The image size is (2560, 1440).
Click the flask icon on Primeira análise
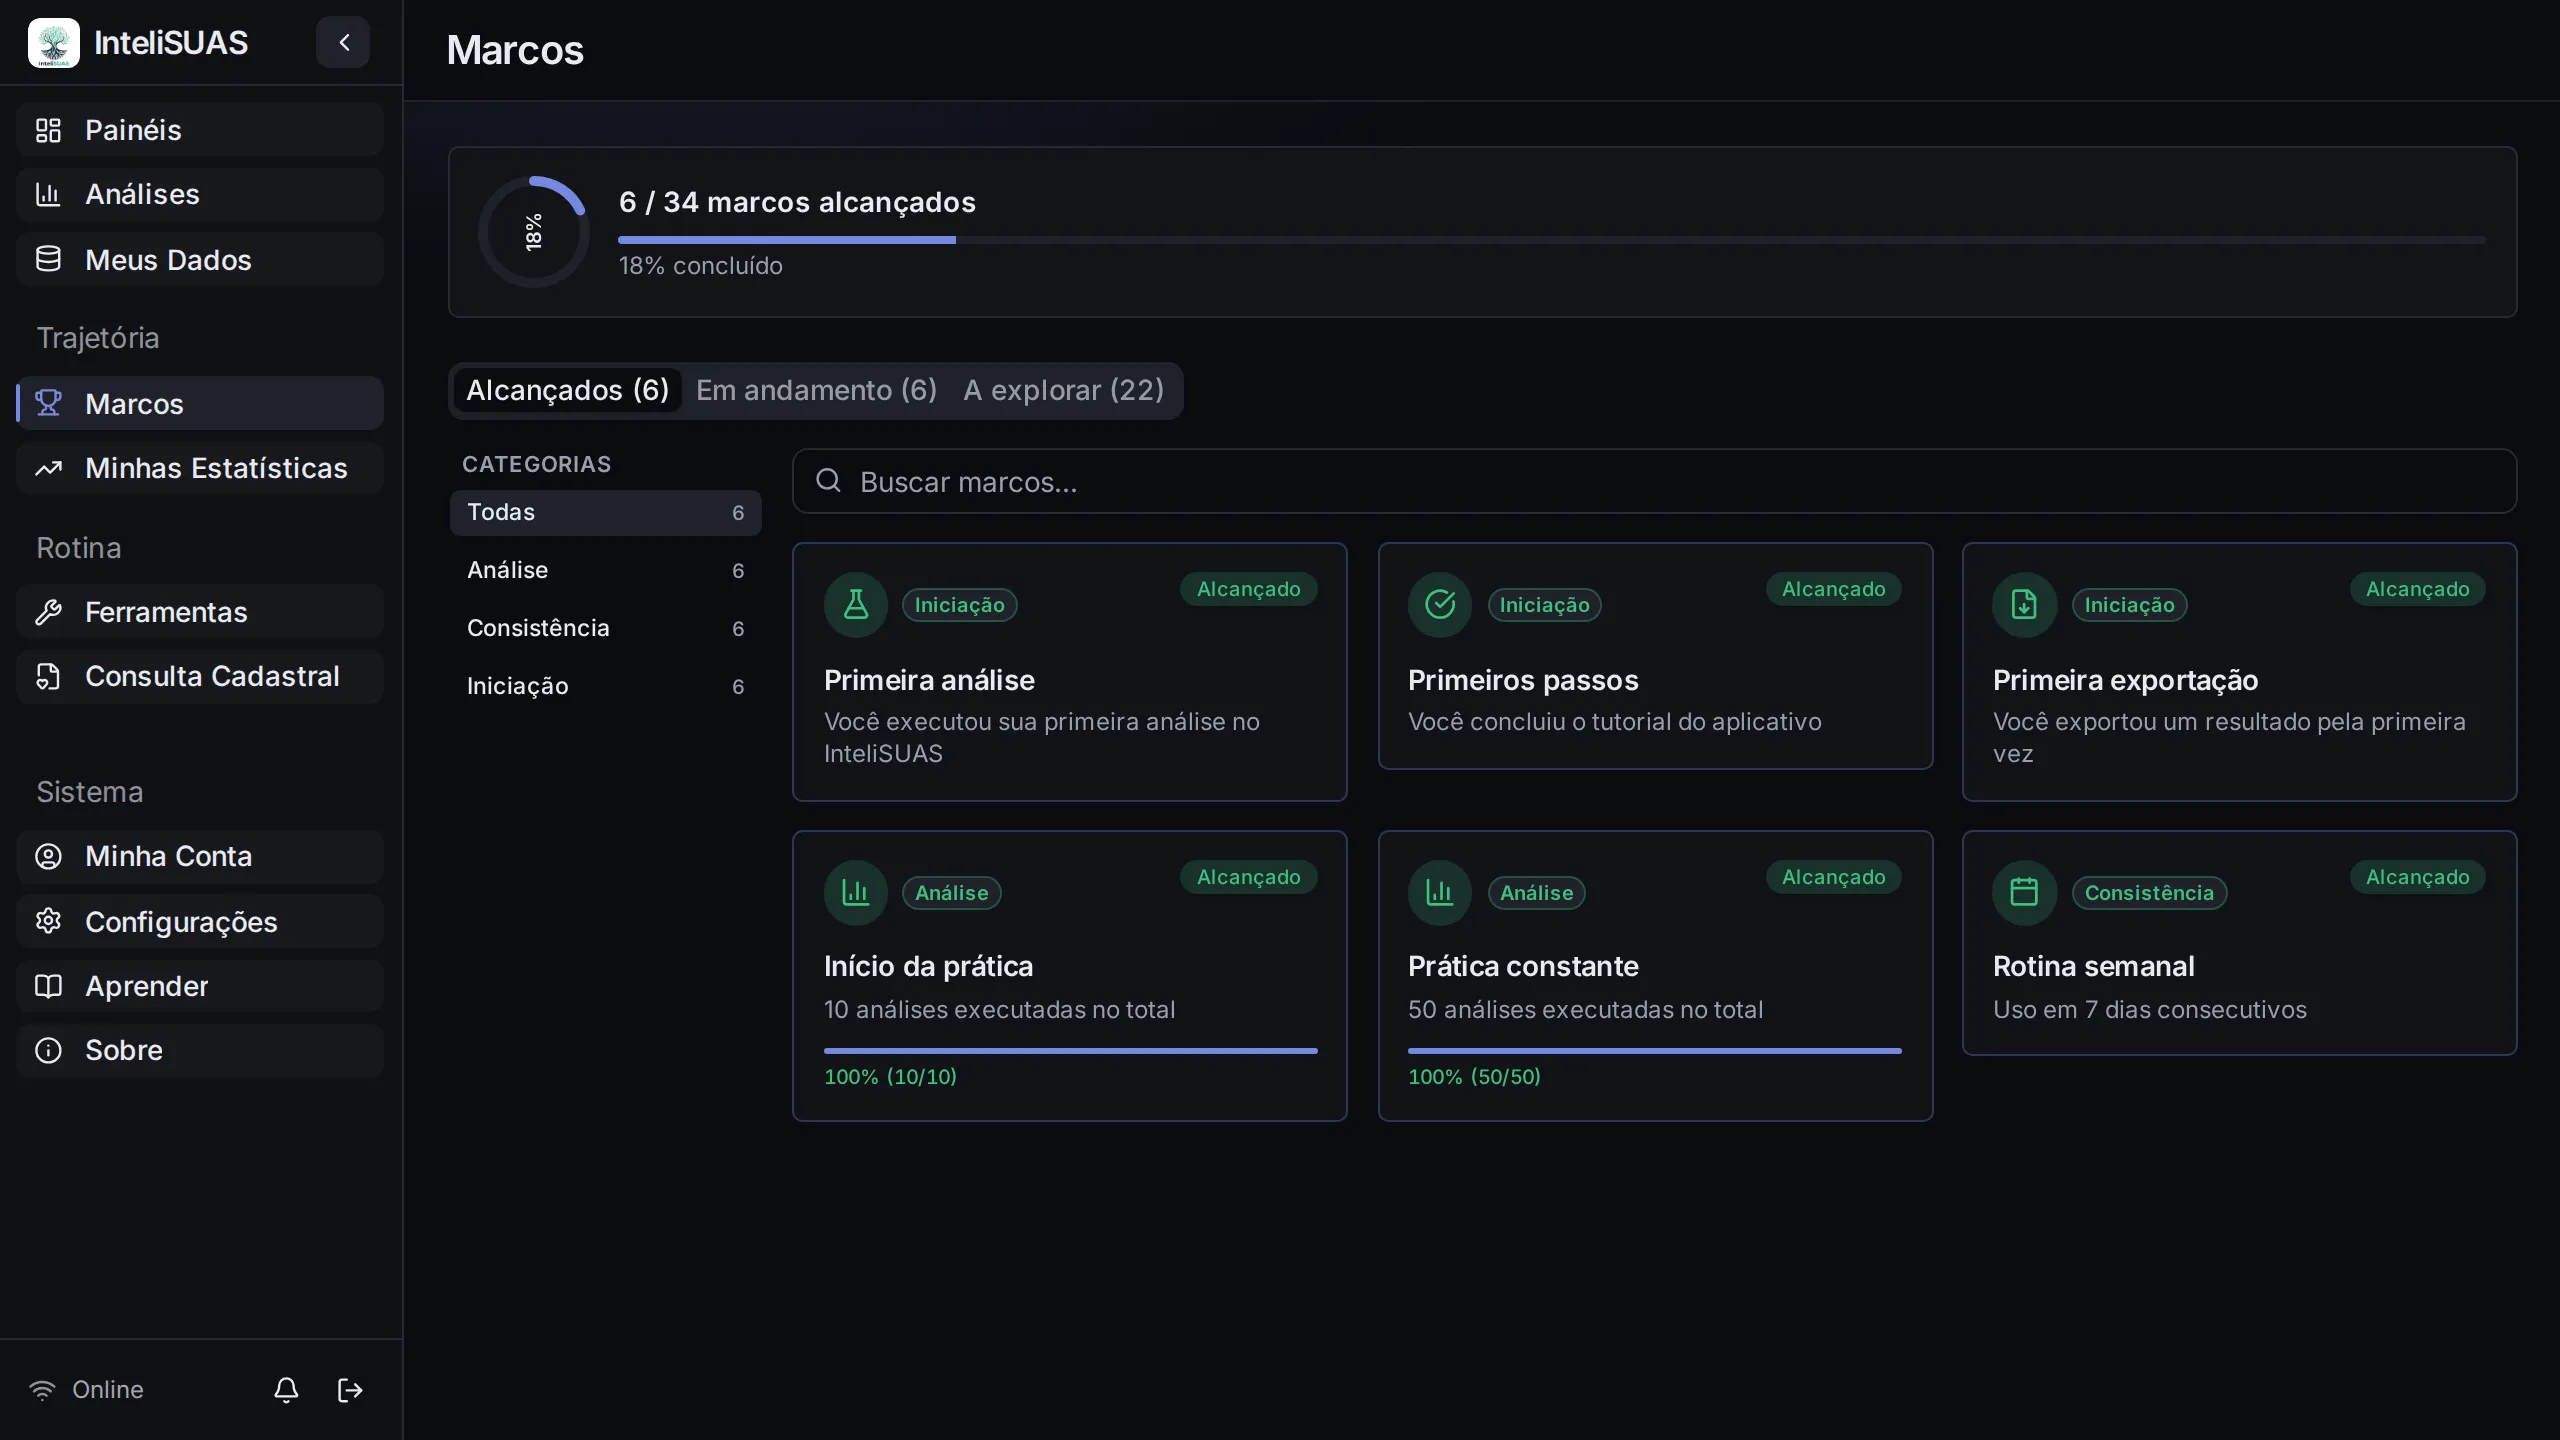pyautogui.click(x=856, y=604)
